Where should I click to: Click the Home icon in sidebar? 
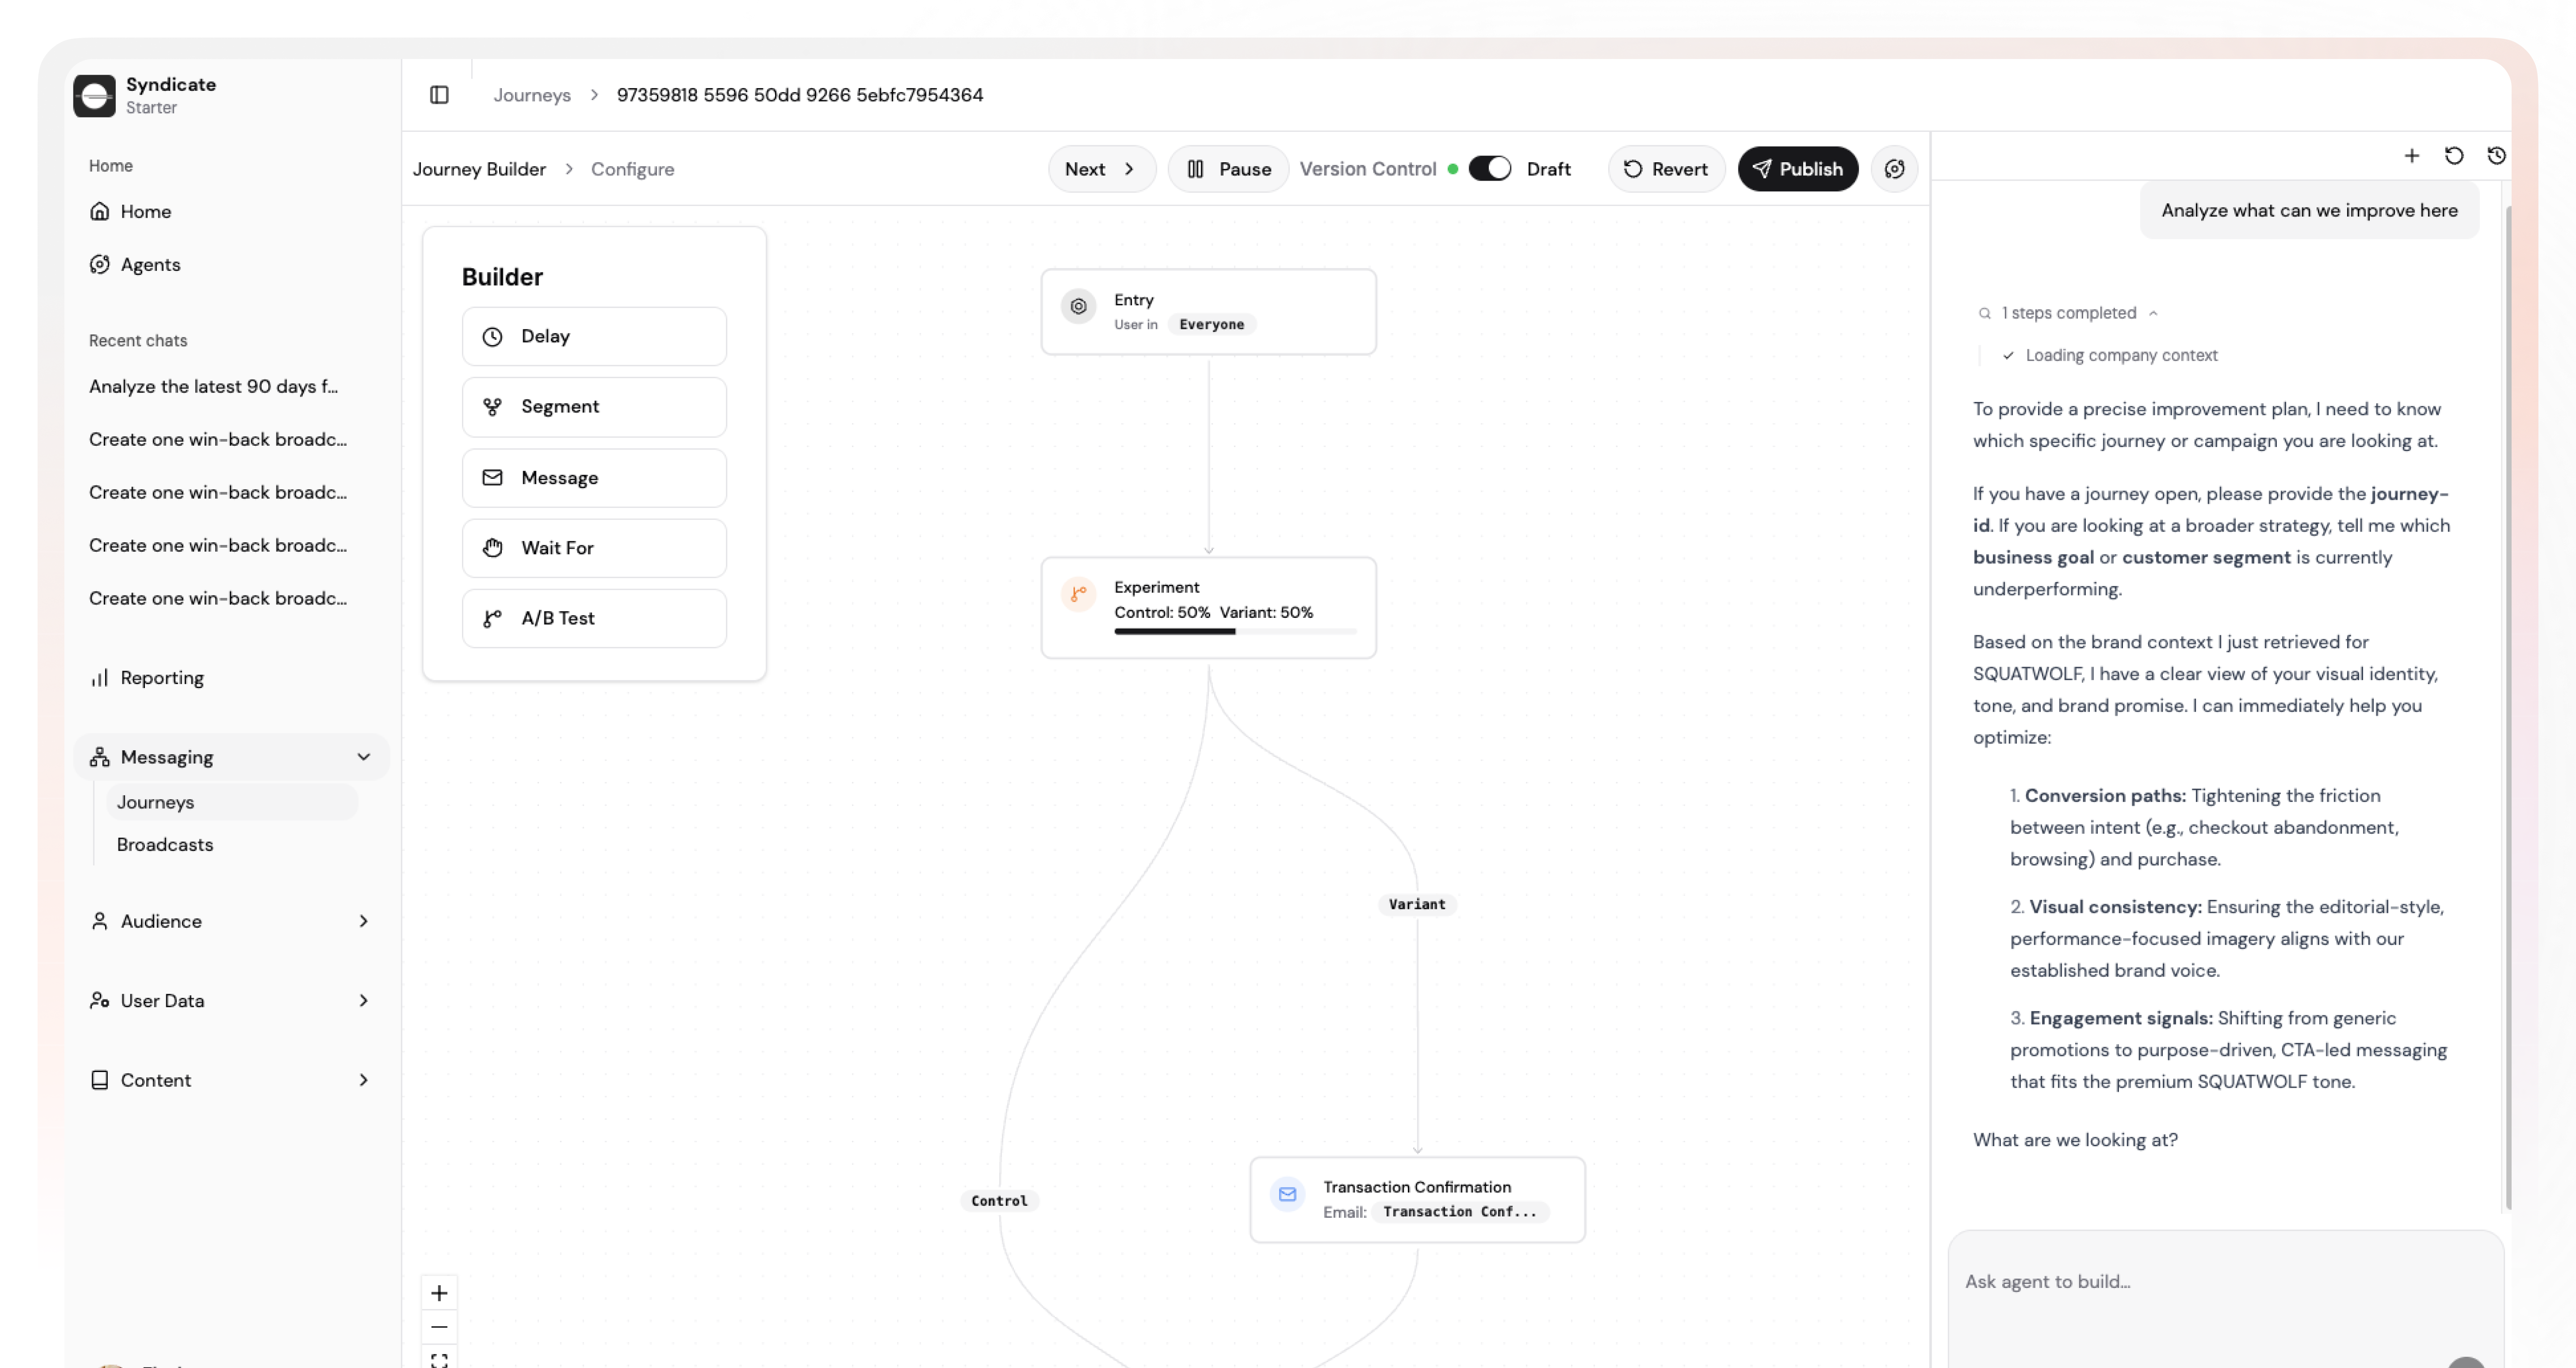point(100,211)
